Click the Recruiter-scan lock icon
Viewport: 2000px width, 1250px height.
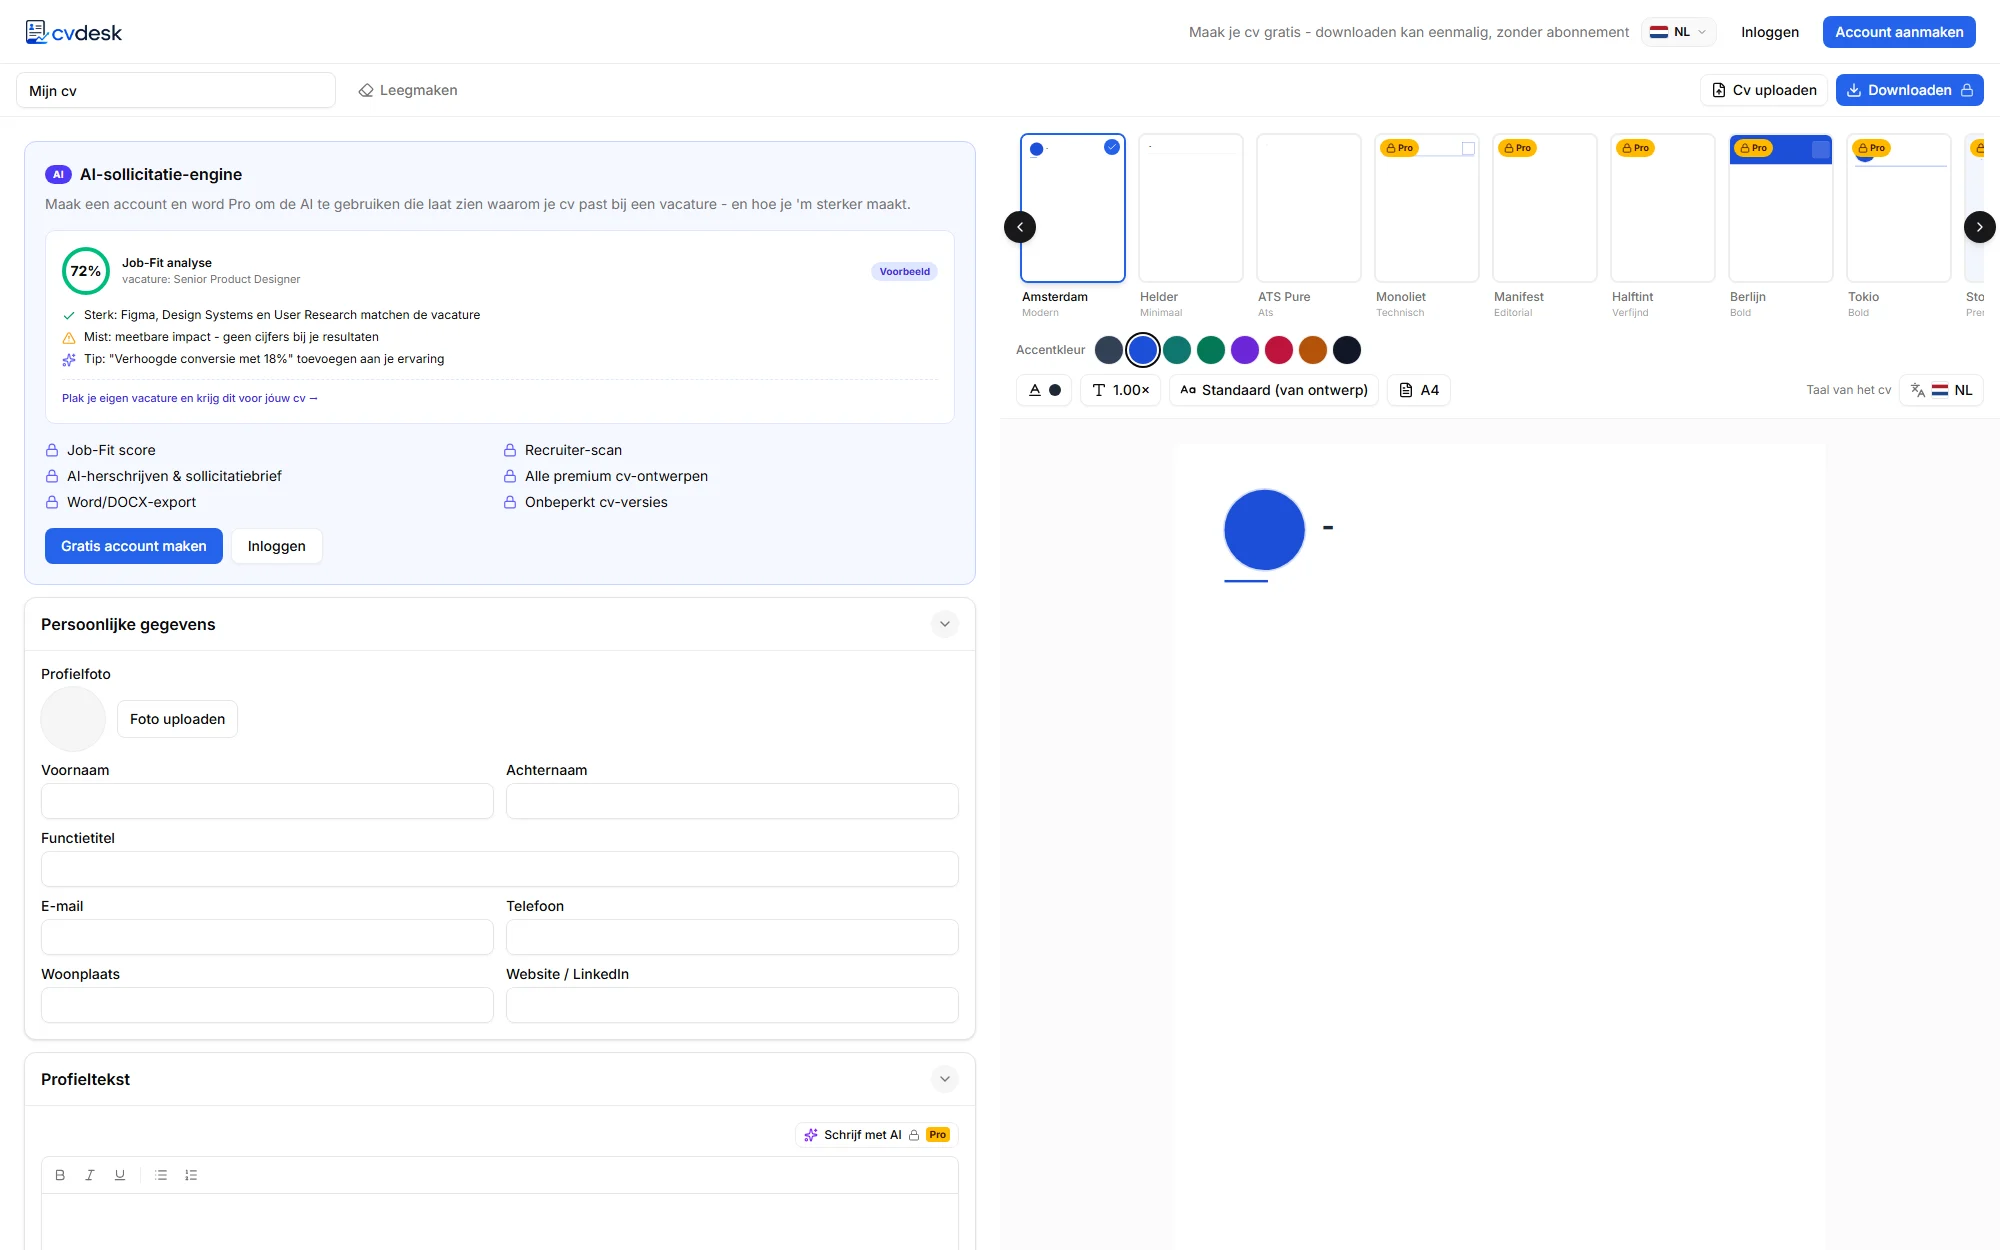[510, 450]
